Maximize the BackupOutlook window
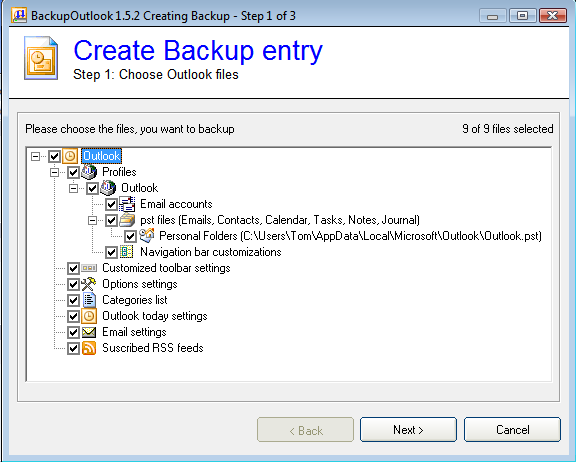 pyautogui.click(x=522, y=16)
